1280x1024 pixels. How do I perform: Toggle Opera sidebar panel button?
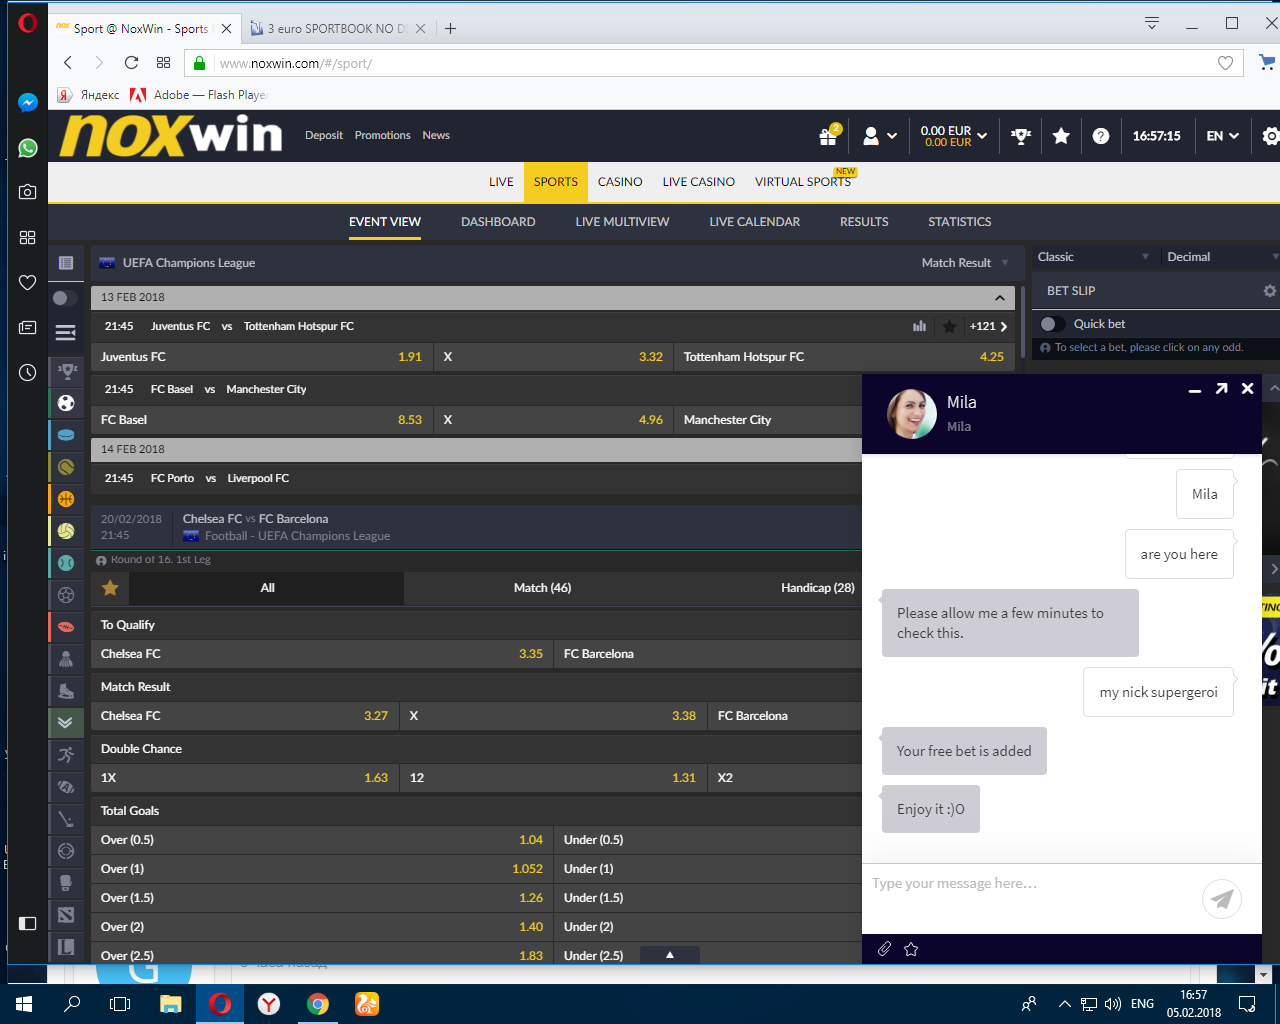[x=28, y=923]
